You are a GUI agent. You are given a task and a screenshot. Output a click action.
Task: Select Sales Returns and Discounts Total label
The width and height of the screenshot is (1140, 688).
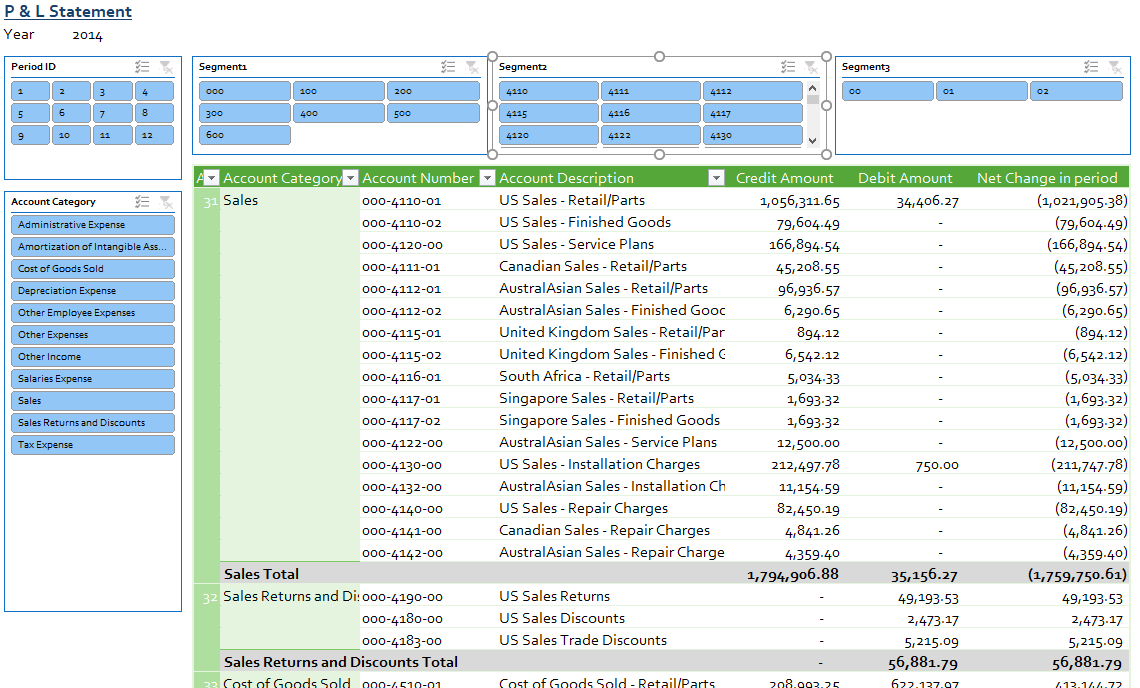(x=341, y=662)
